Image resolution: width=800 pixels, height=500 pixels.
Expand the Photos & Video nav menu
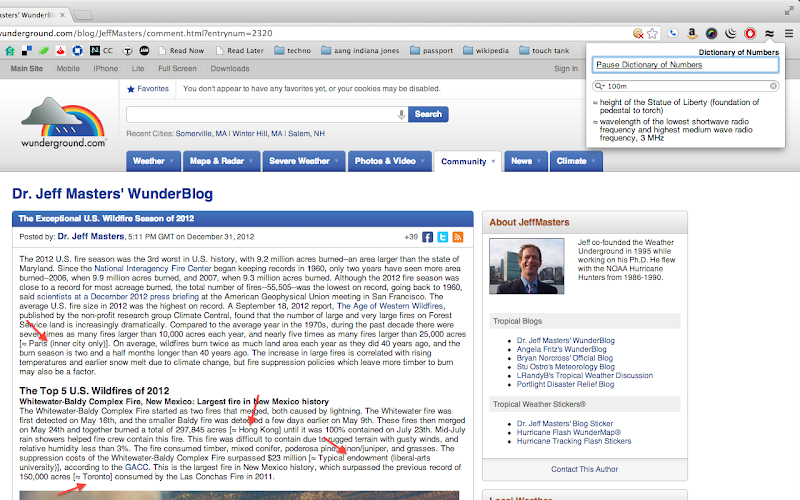click(389, 161)
